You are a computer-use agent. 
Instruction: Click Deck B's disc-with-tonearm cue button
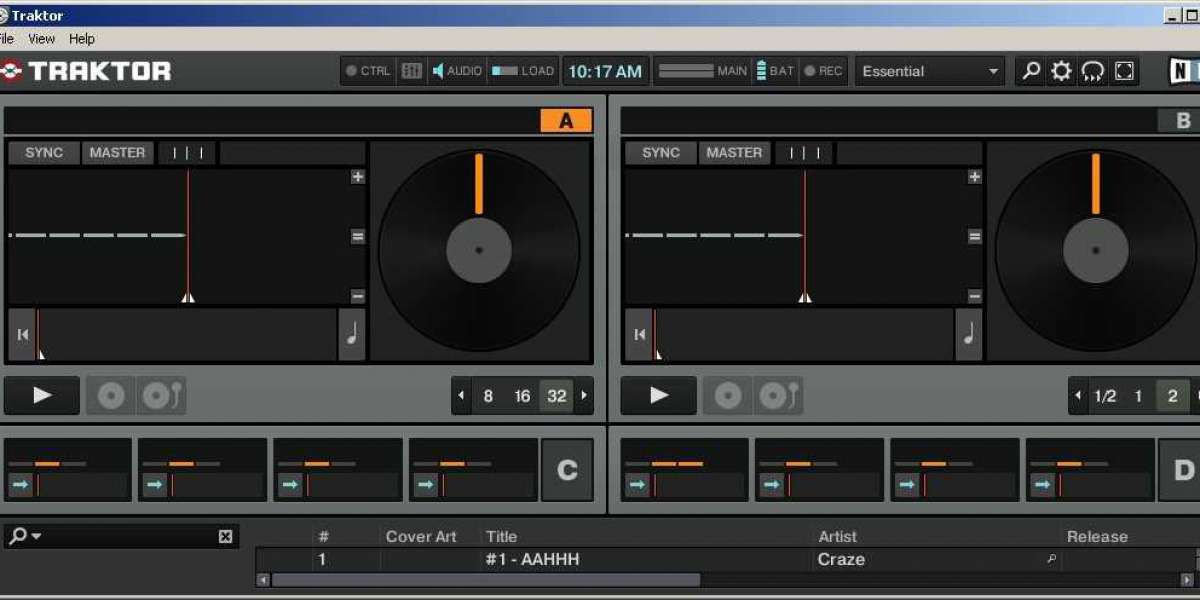(778, 396)
